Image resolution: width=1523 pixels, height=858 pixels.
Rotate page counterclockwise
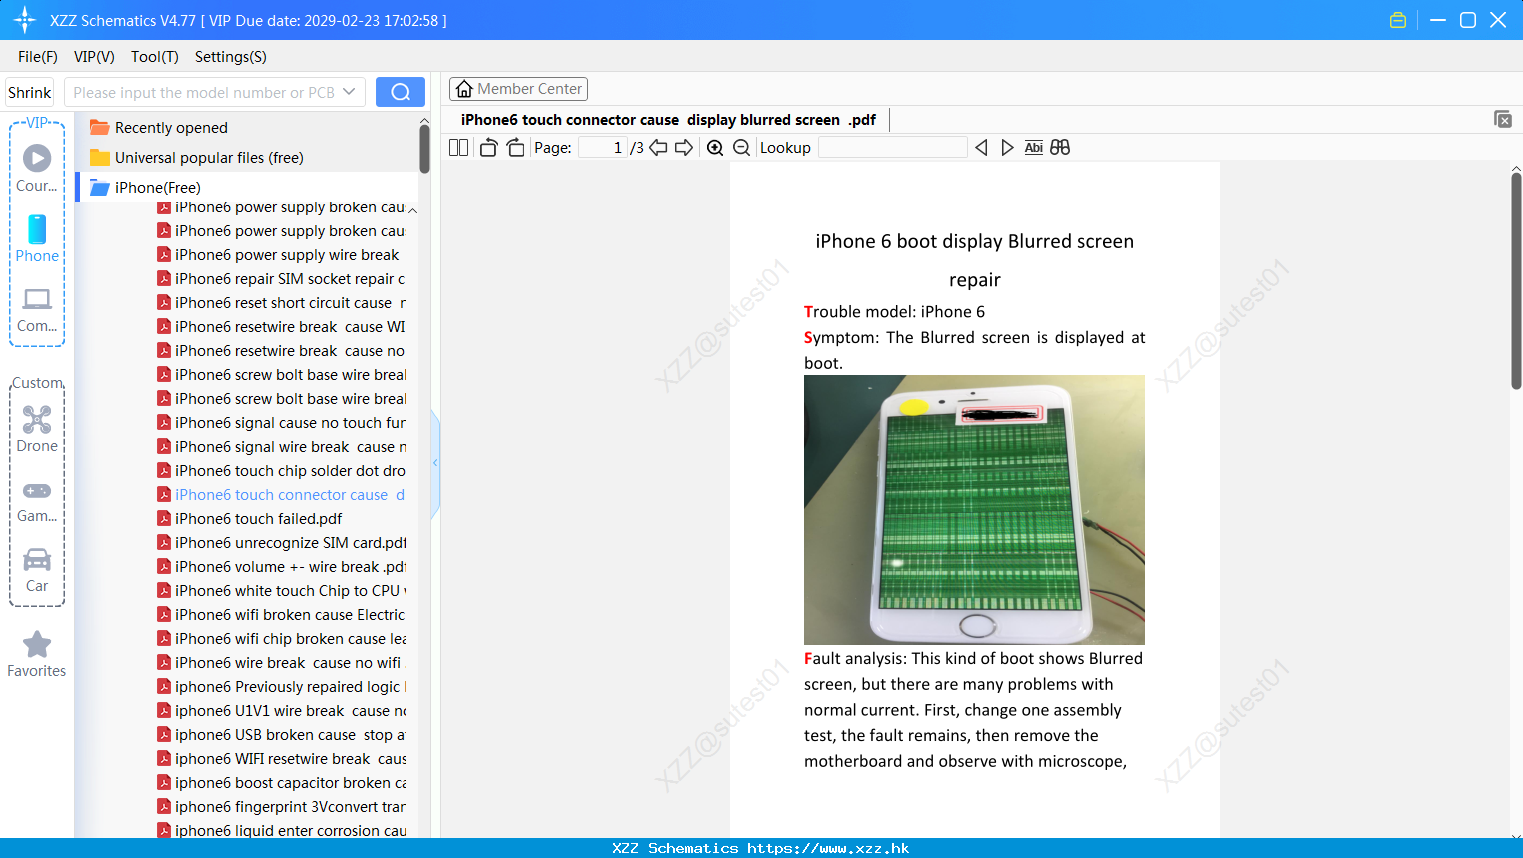pos(488,147)
